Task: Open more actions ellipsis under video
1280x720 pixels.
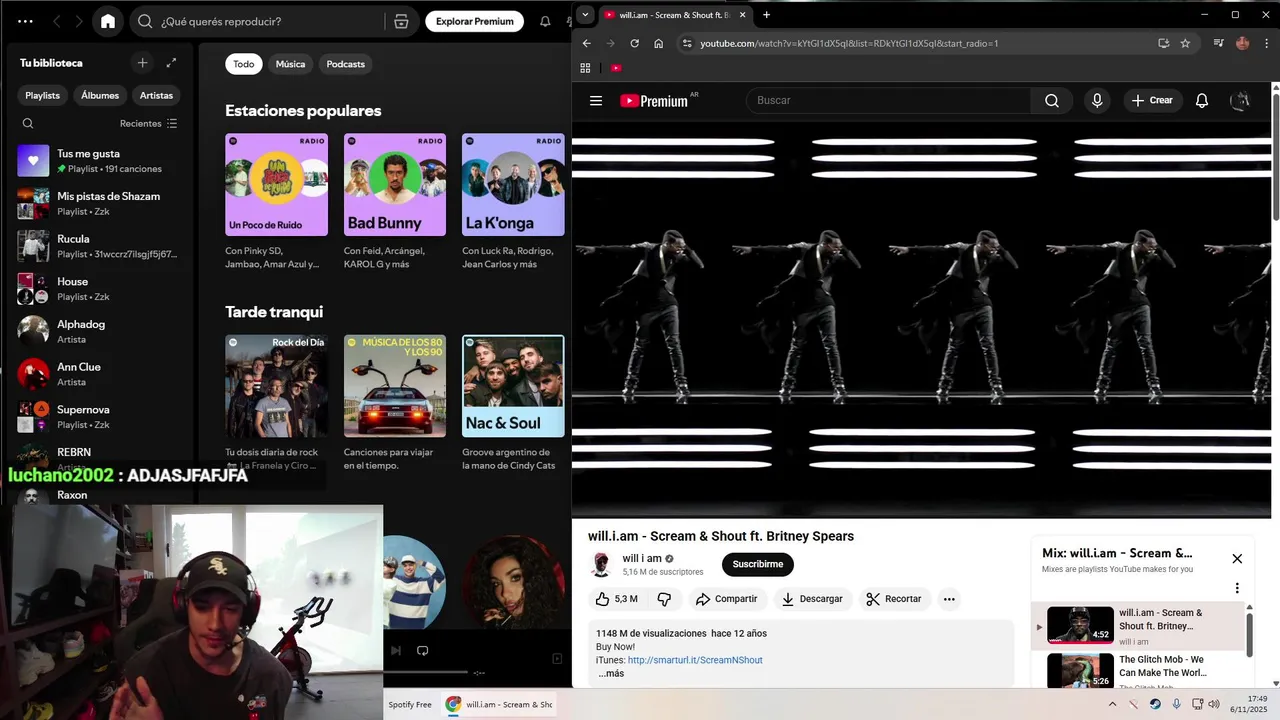Action: [x=949, y=599]
